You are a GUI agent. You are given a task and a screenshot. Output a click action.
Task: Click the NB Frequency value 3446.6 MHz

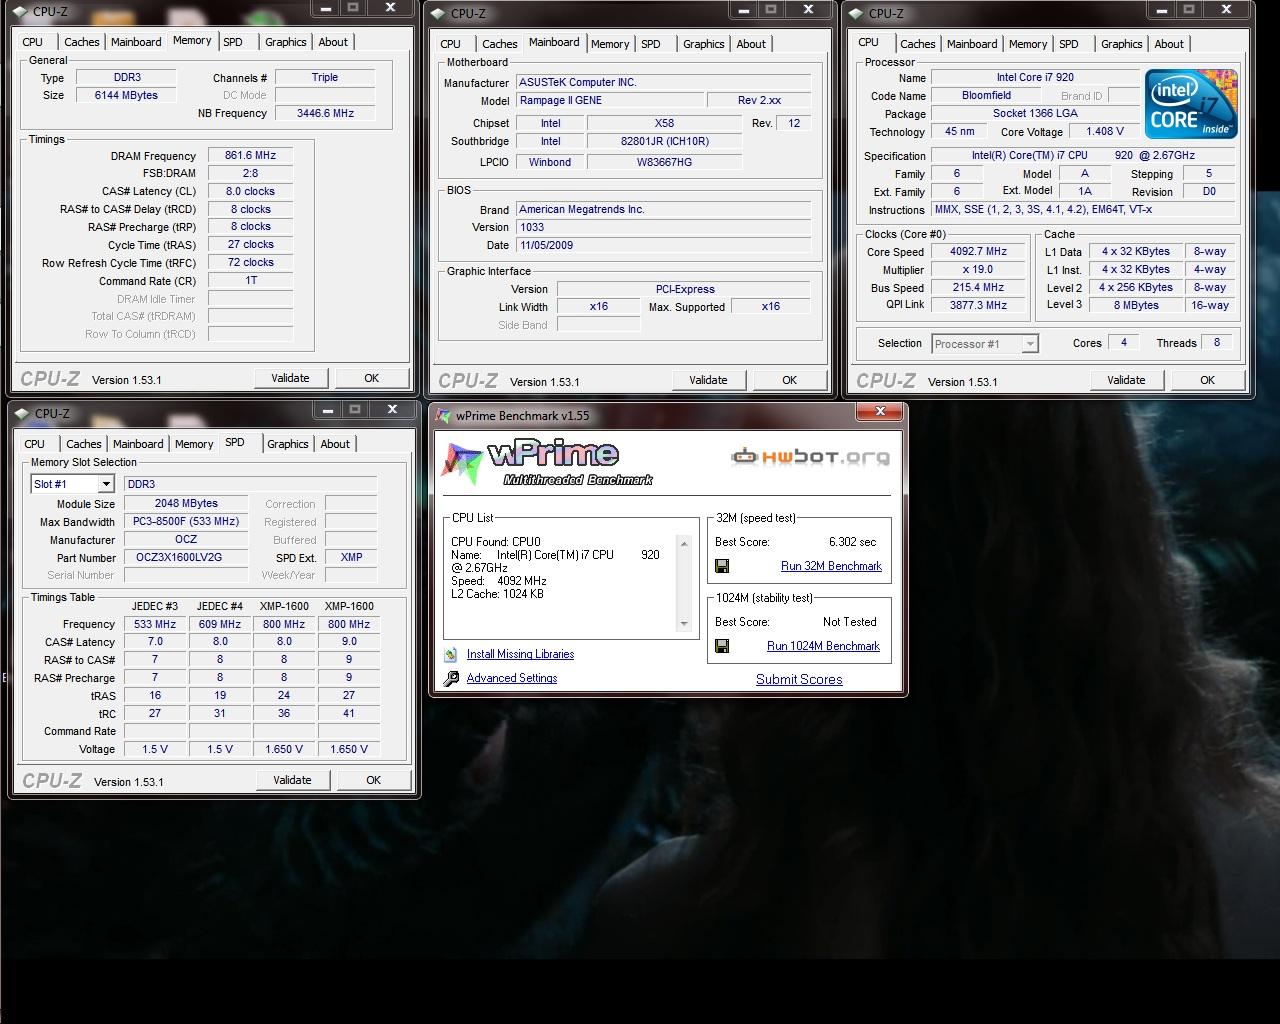(325, 113)
